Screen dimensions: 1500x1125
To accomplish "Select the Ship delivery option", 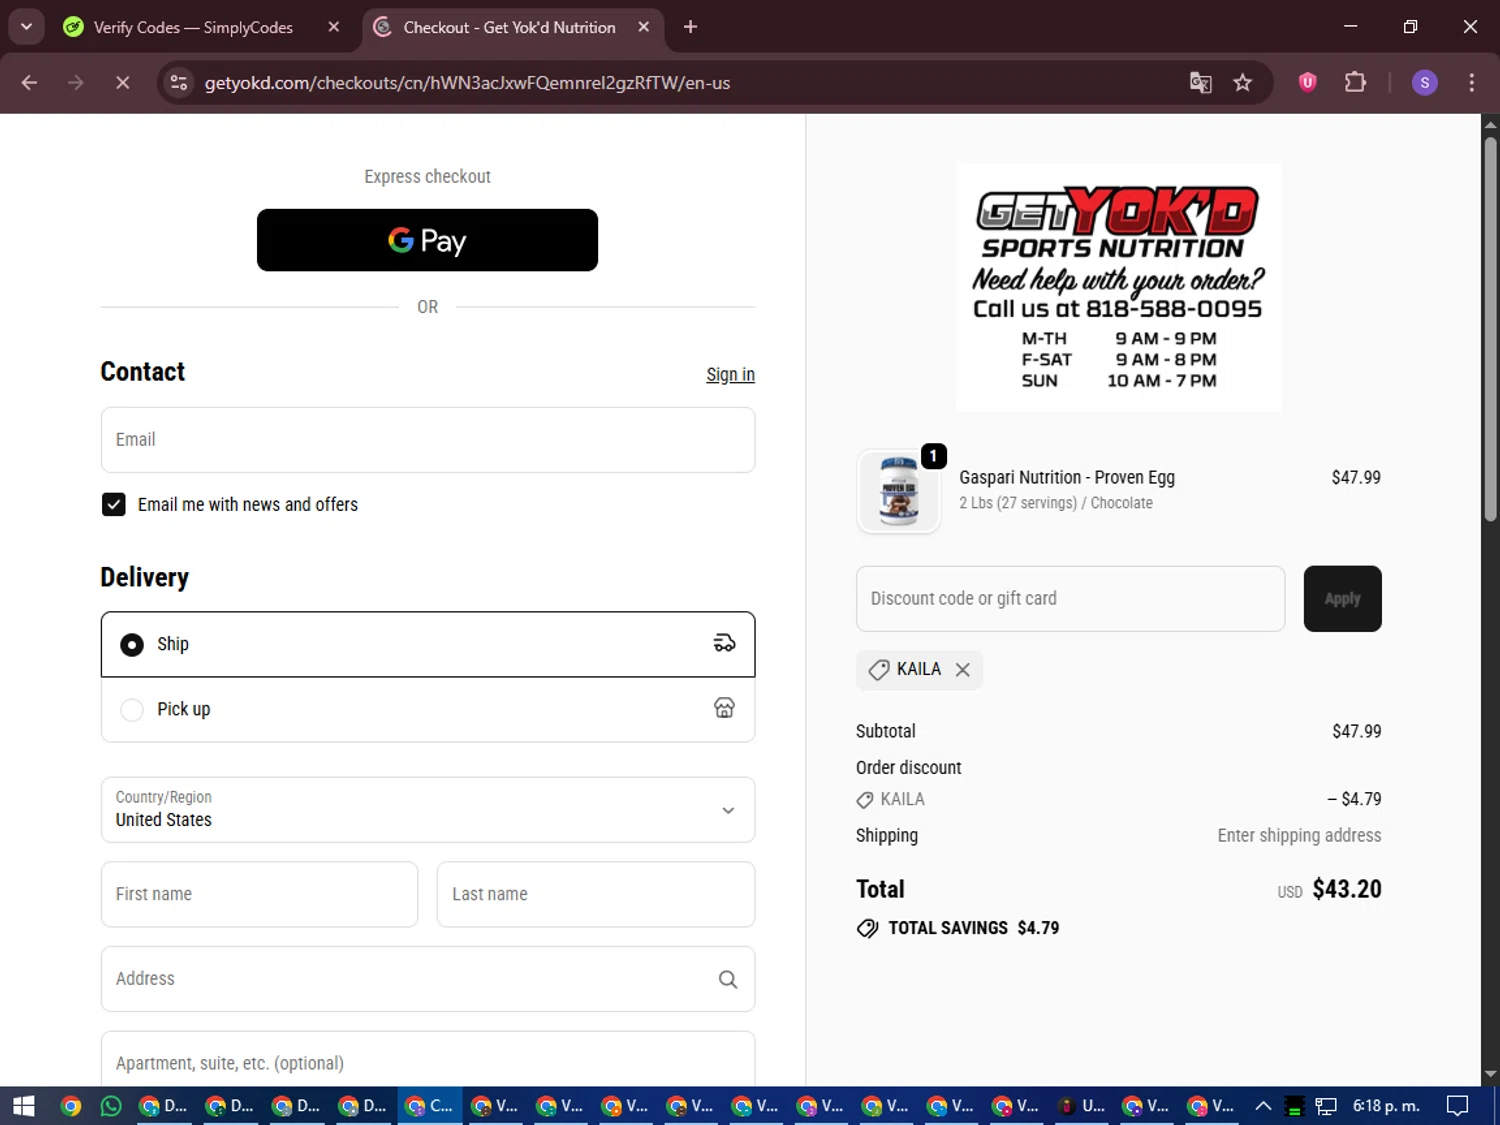I will 427,644.
